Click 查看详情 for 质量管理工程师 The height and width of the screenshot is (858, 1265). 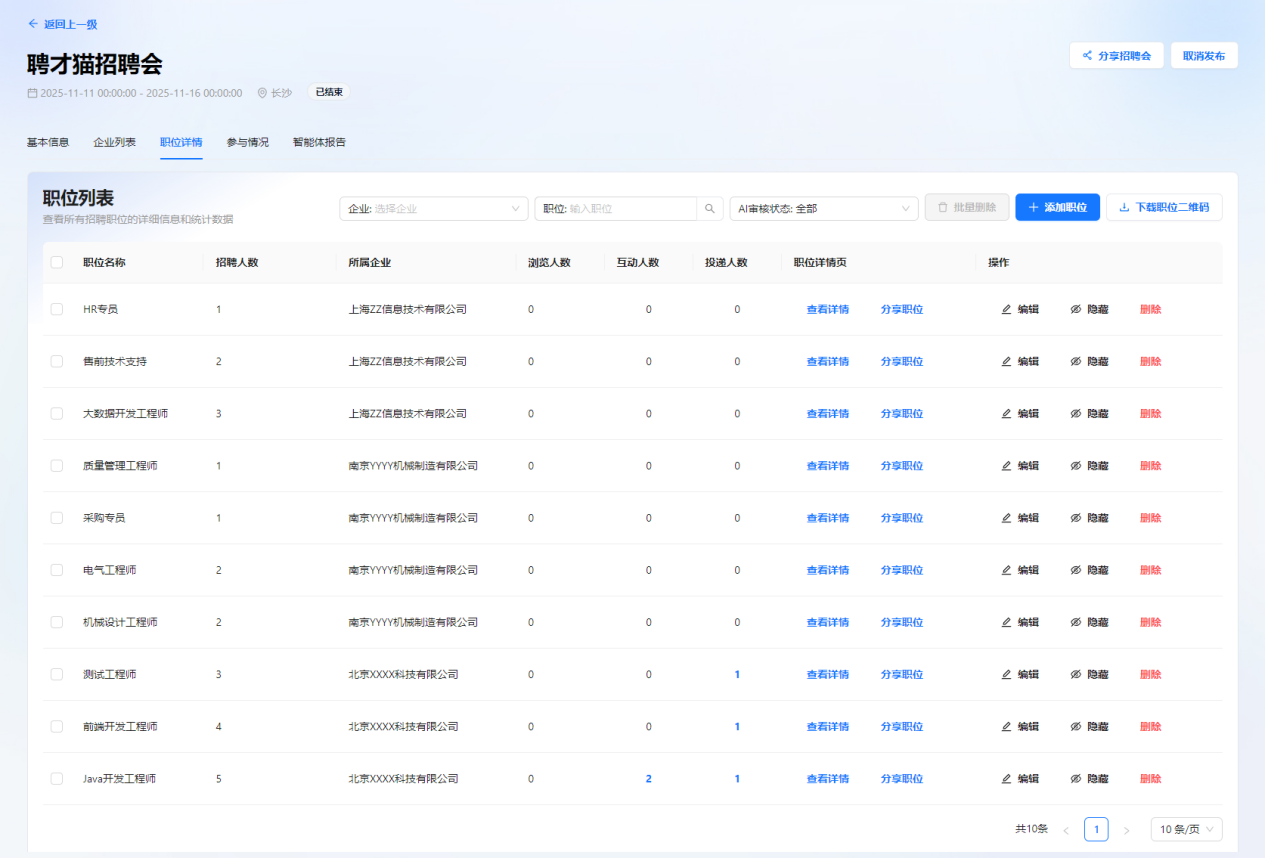[827, 466]
